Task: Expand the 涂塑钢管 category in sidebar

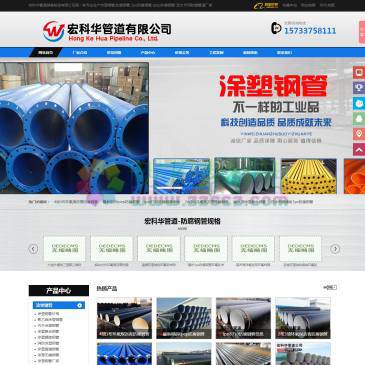Action: 59,305
